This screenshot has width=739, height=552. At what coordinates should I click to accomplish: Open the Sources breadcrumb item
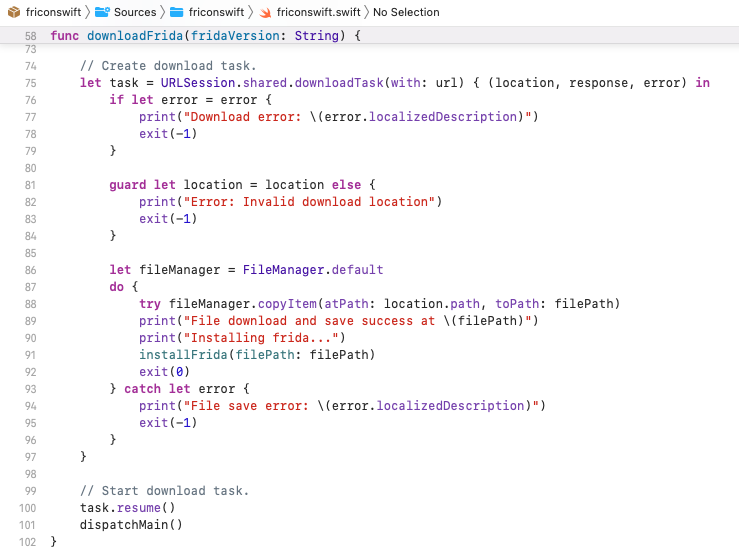click(x=135, y=12)
